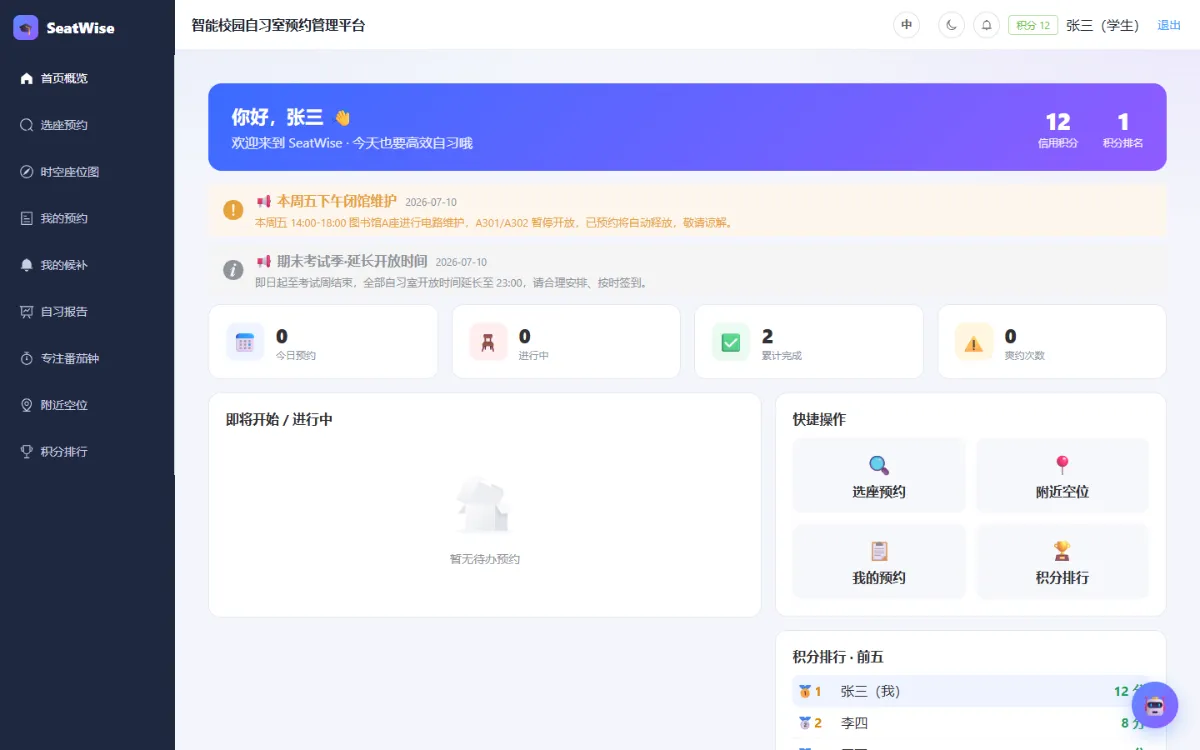Image resolution: width=1200 pixels, height=750 pixels.
Task: Click the 积分排行 trophy sidebar icon
Action: pos(27,451)
